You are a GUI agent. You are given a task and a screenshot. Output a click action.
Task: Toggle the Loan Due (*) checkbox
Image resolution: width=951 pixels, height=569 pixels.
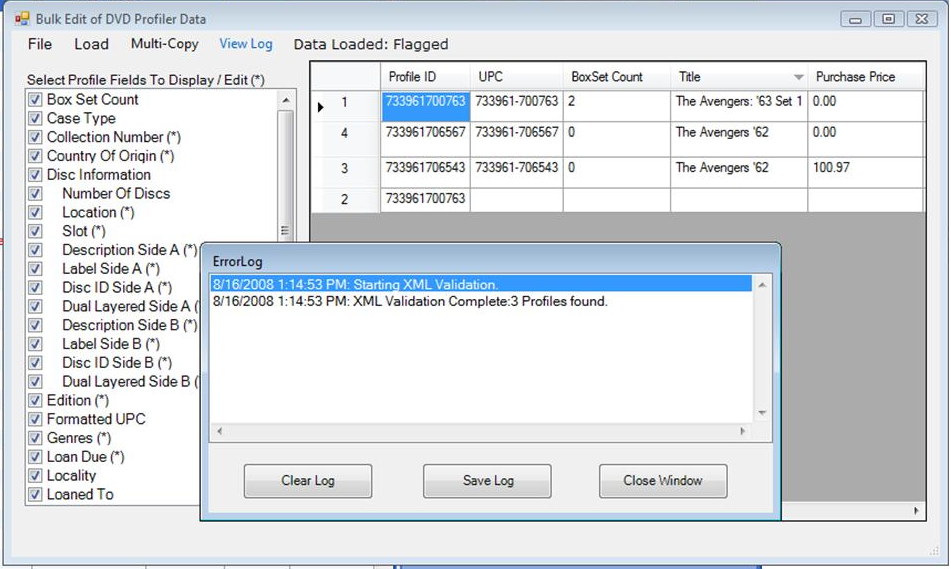tap(35, 457)
